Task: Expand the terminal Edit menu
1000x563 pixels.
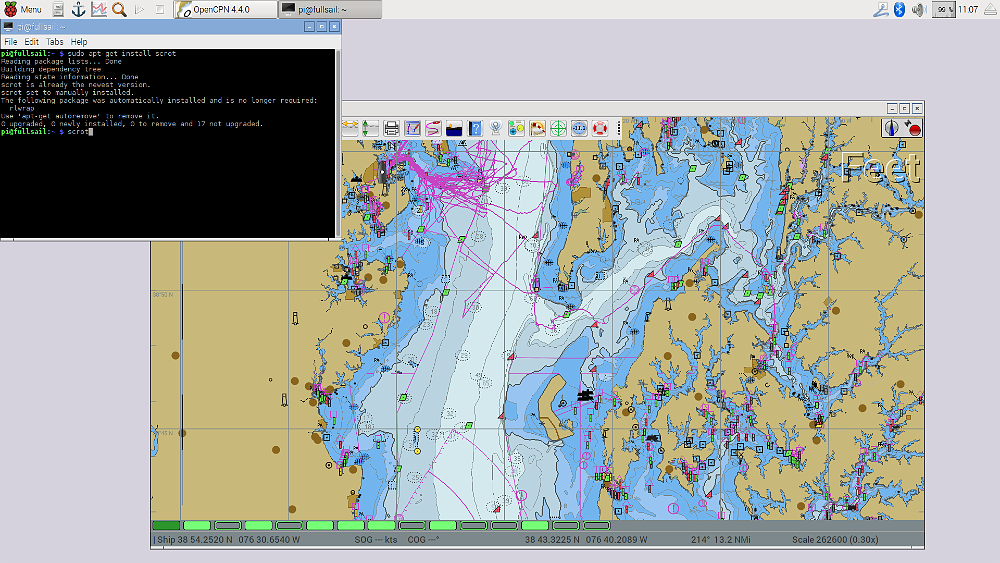Action: [32, 42]
